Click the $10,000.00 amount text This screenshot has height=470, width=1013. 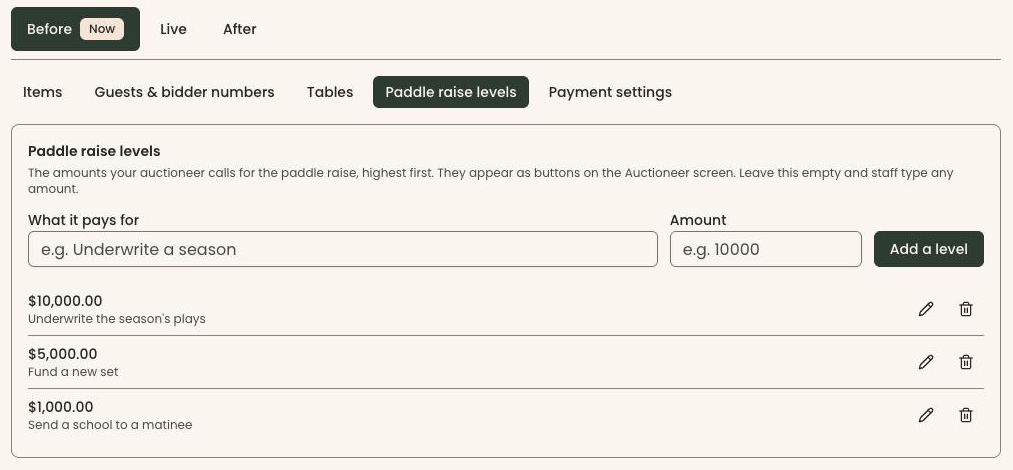[65, 301]
